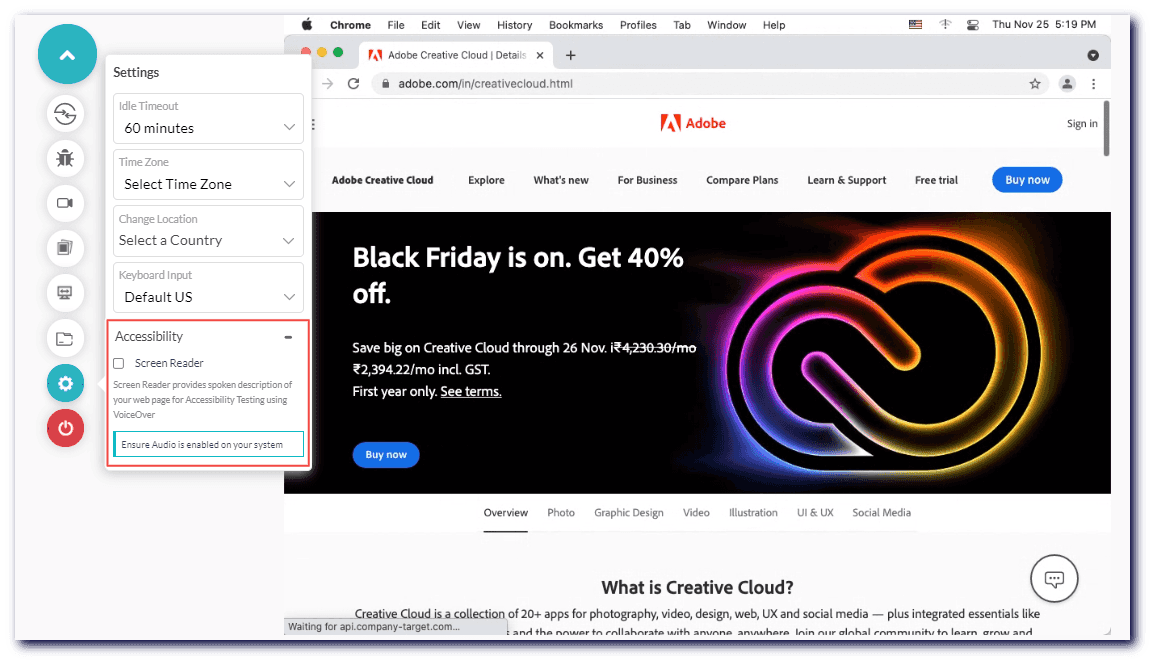
Task: Click the Adobe Creative Cloud nav label
Action: tap(382, 180)
